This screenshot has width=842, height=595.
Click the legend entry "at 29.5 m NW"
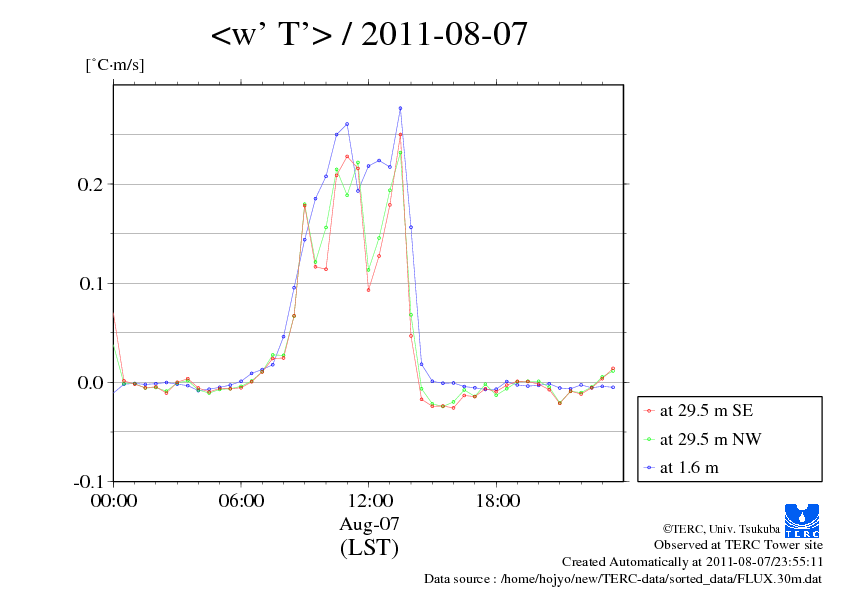(710, 439)
